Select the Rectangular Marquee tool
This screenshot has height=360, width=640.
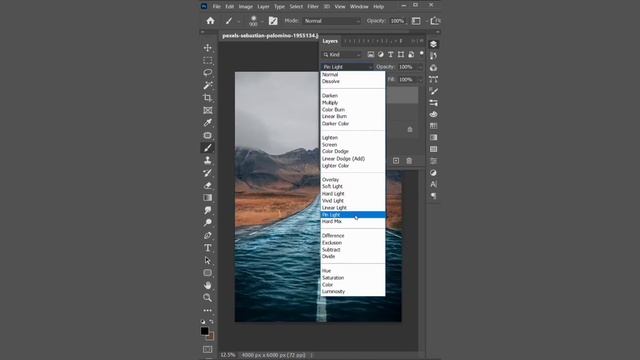(x=207, y=60)
